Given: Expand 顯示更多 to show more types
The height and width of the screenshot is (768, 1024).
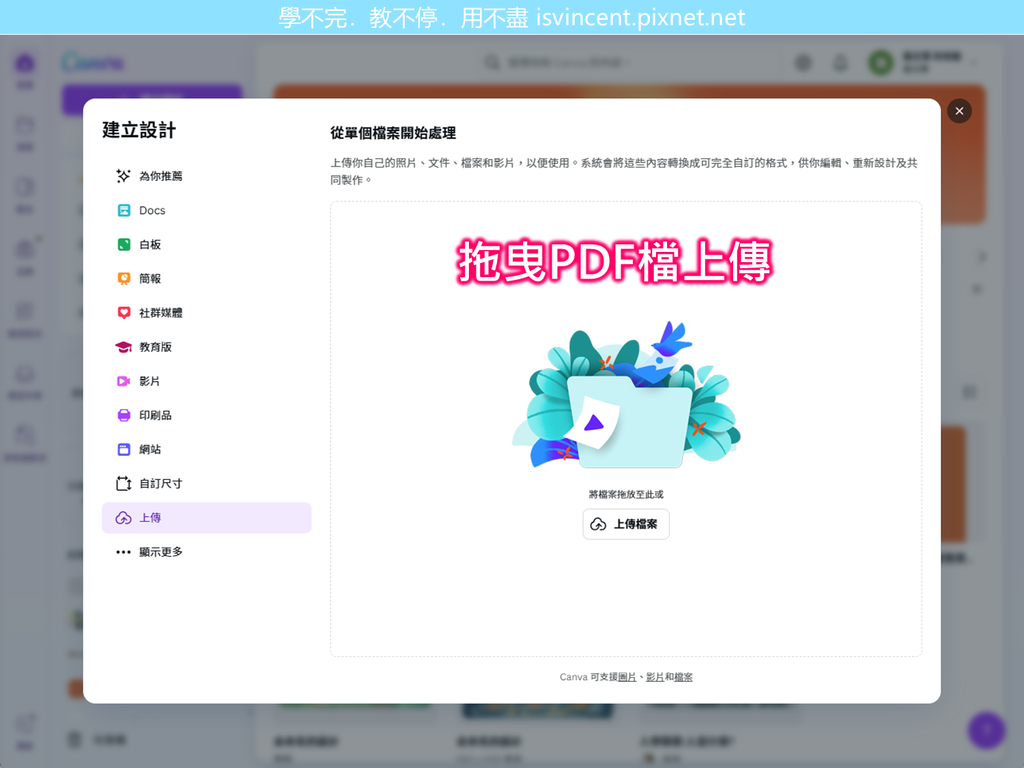Looking at the screenshot, I should [206, 552].
